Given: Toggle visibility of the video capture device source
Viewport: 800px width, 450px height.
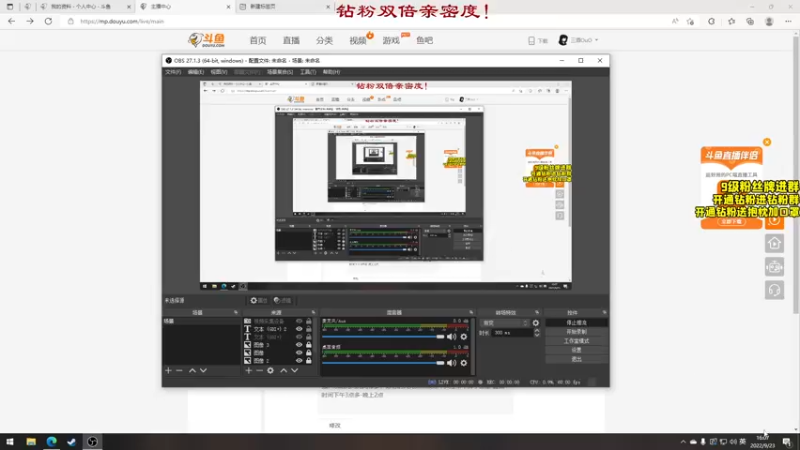Looking at the screenshot, I should coord(299,321).
